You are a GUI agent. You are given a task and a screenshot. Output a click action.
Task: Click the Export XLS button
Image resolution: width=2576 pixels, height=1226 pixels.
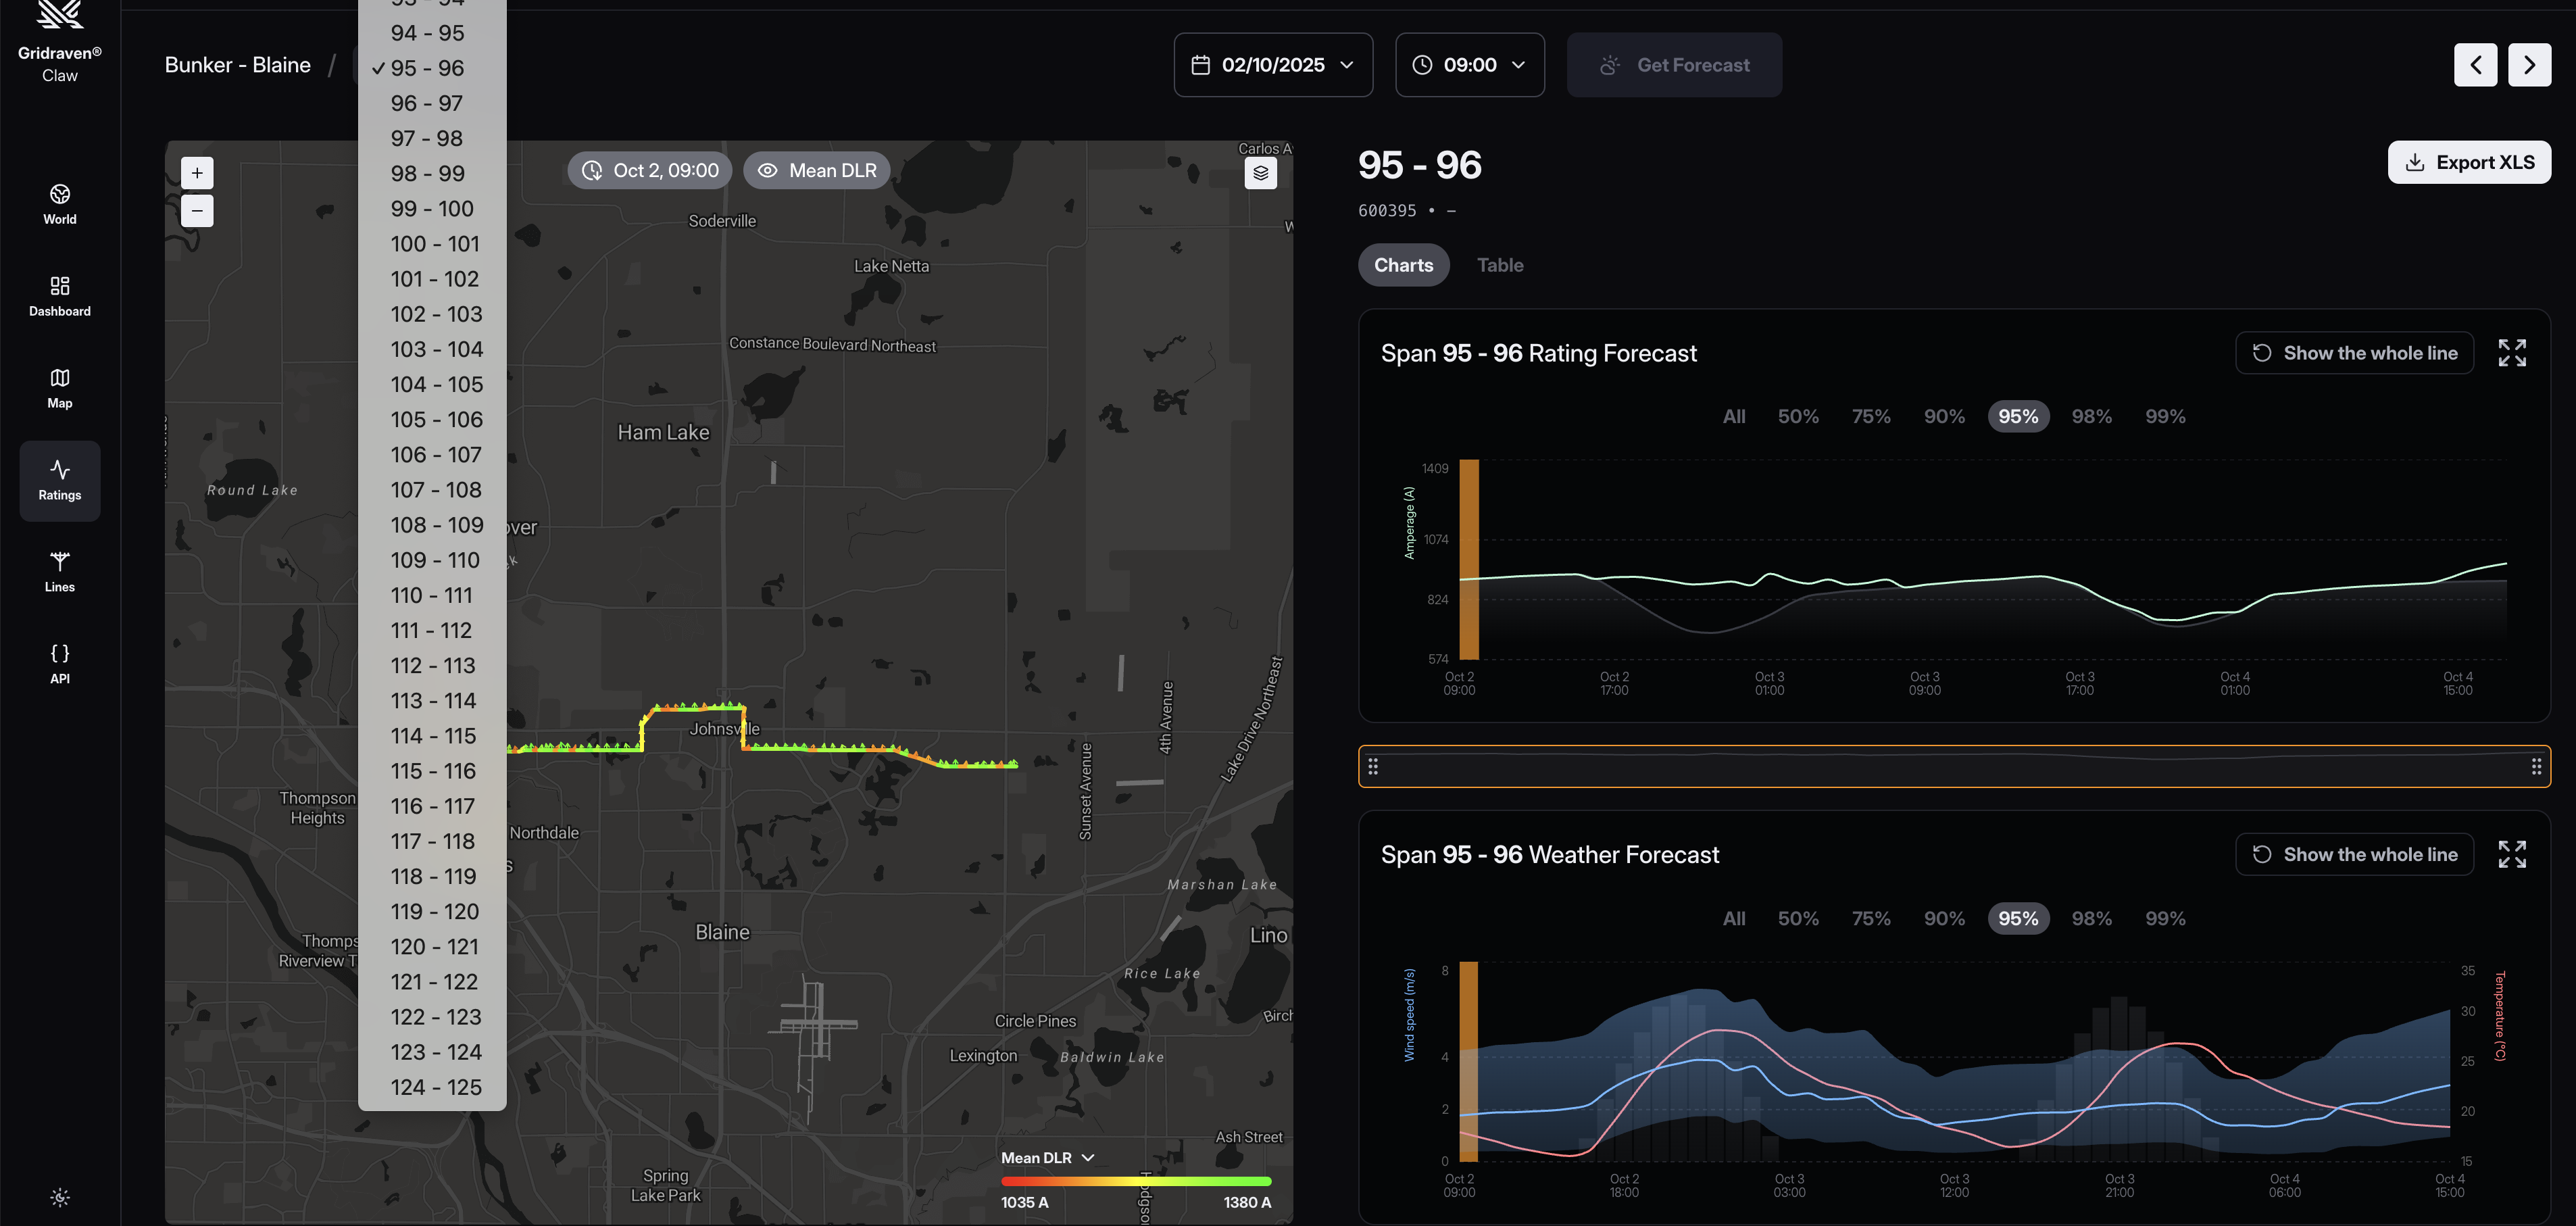click(2468, 163)
